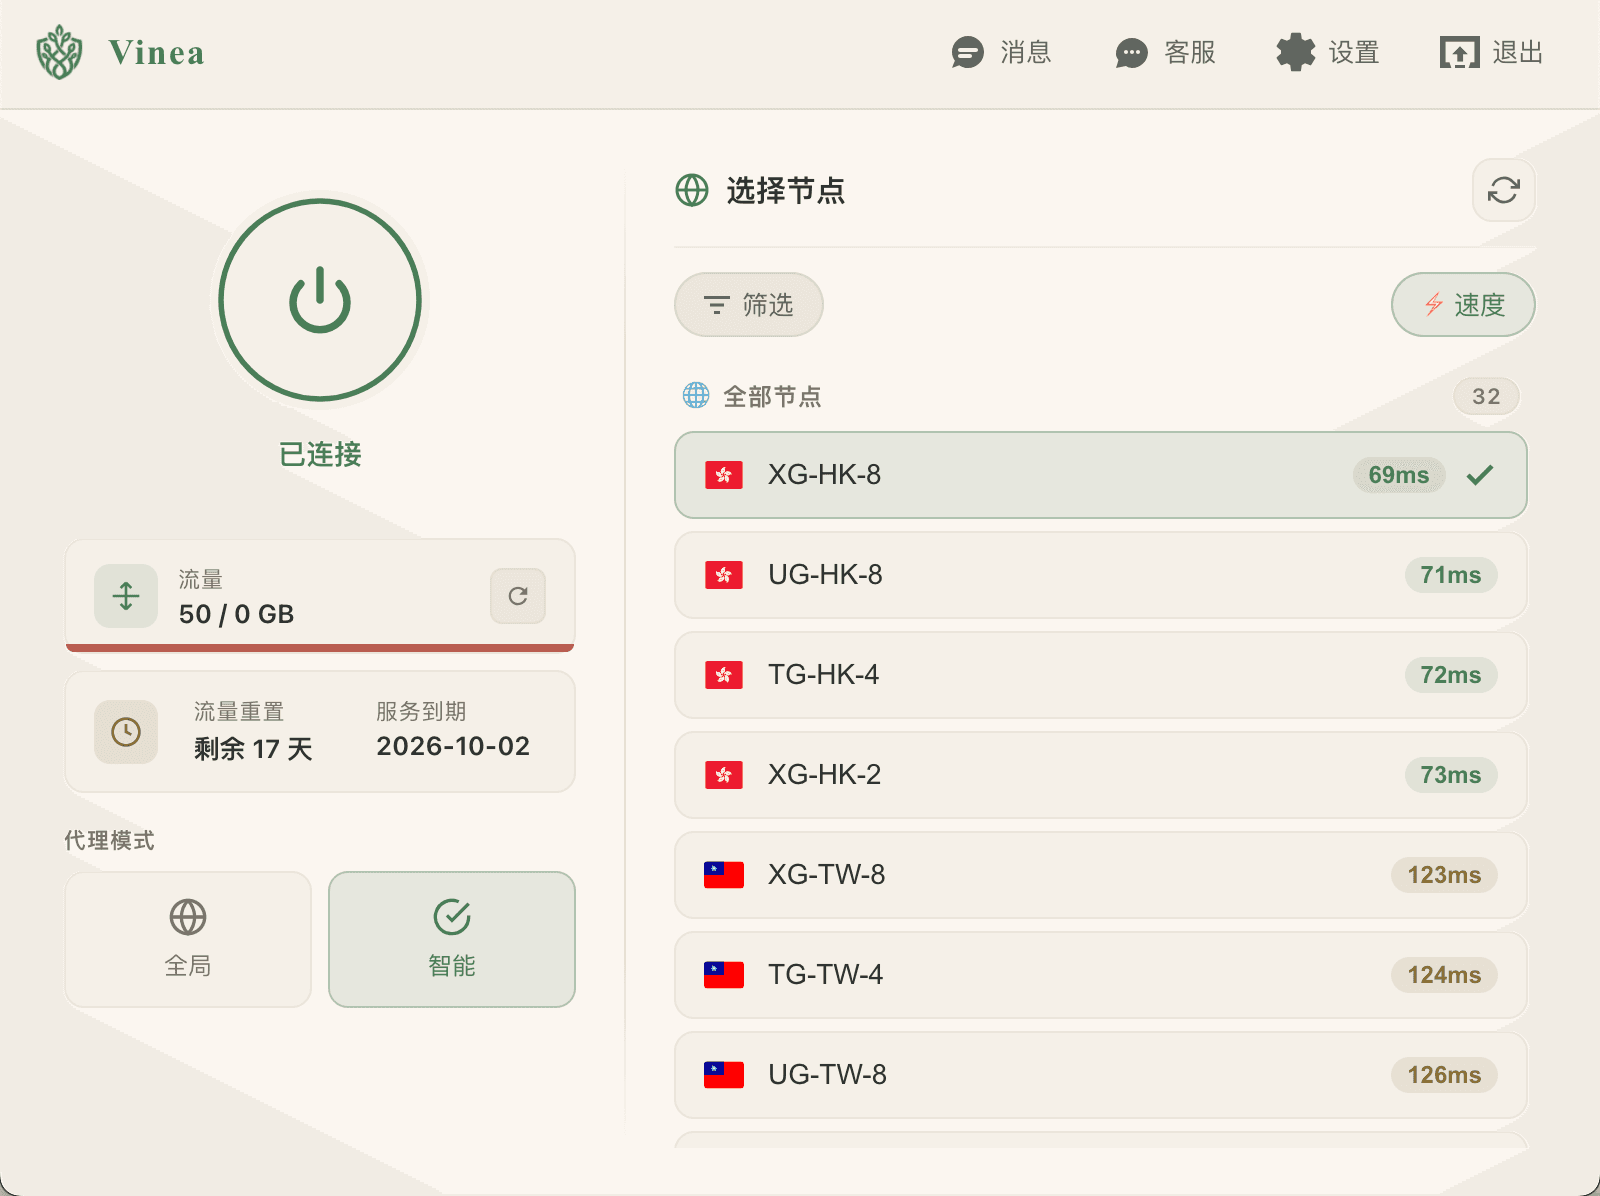Screen dimensions: 1600x1196
Task: Select the TG-HK-4 node
Action: pos(1101,675)
